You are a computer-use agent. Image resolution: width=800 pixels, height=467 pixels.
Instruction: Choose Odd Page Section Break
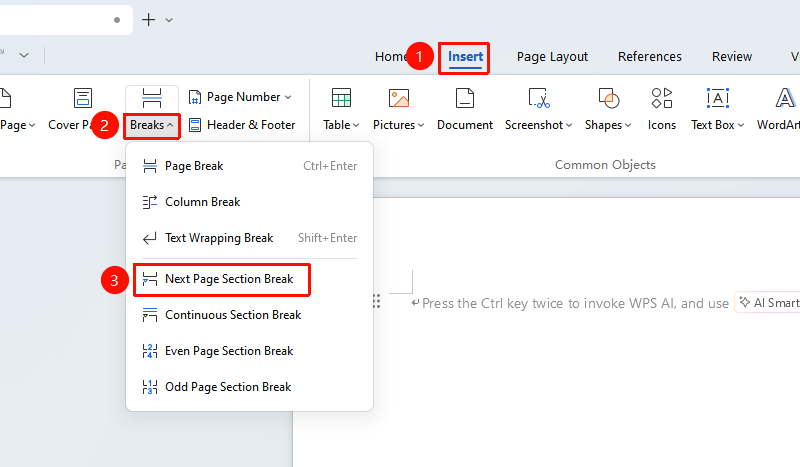[x=249, y=387]
